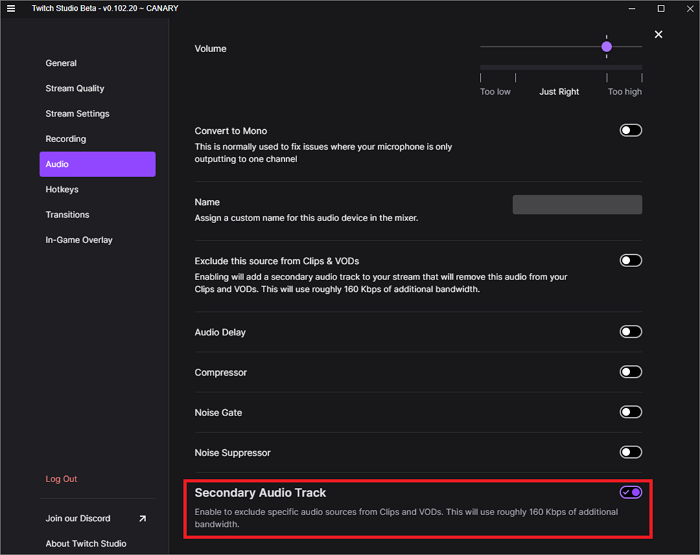700x555 pixels.
Task: Open the Hotkeys settings section
Action: tap(97, 189)
